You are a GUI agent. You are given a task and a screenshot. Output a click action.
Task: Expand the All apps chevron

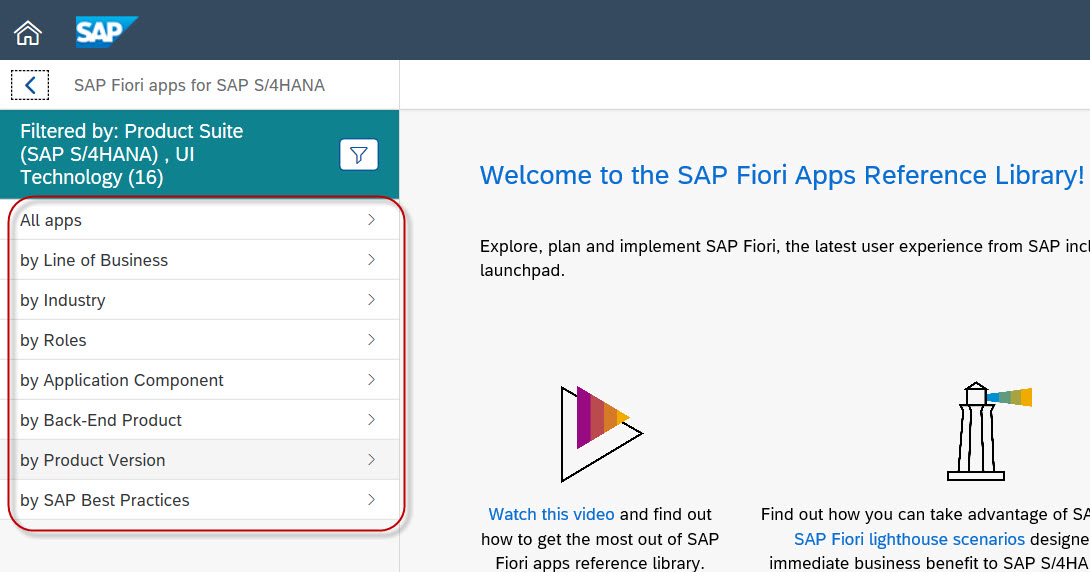pyautogui.click(x=371, y=220)
